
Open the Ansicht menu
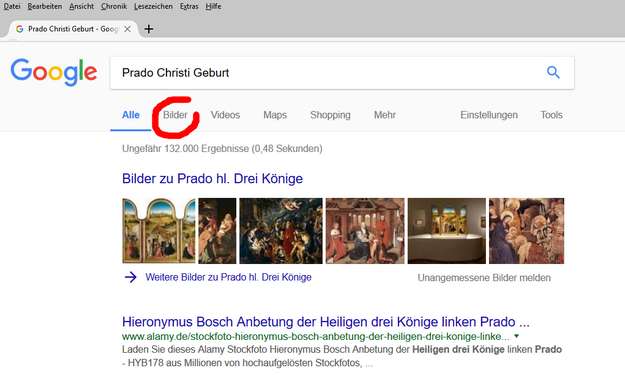coord(81,6)
